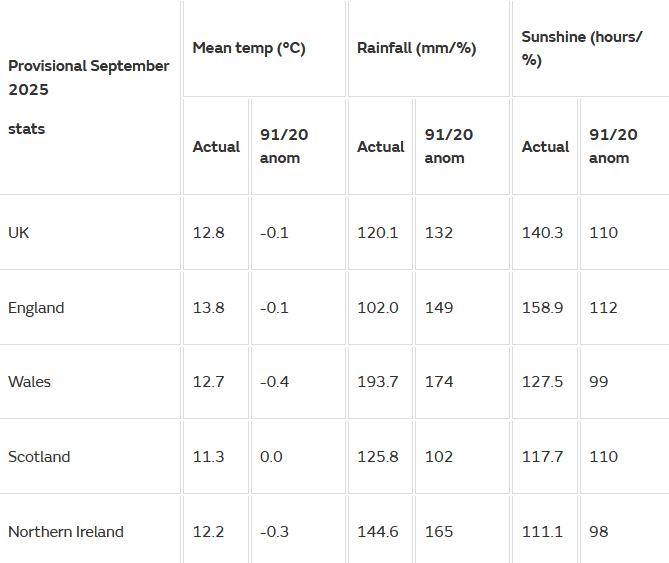Viewport: 669px width, 563px height.
Task: Select the "Actual" subheader under Rainfall
Action: (x=381, y=147)
